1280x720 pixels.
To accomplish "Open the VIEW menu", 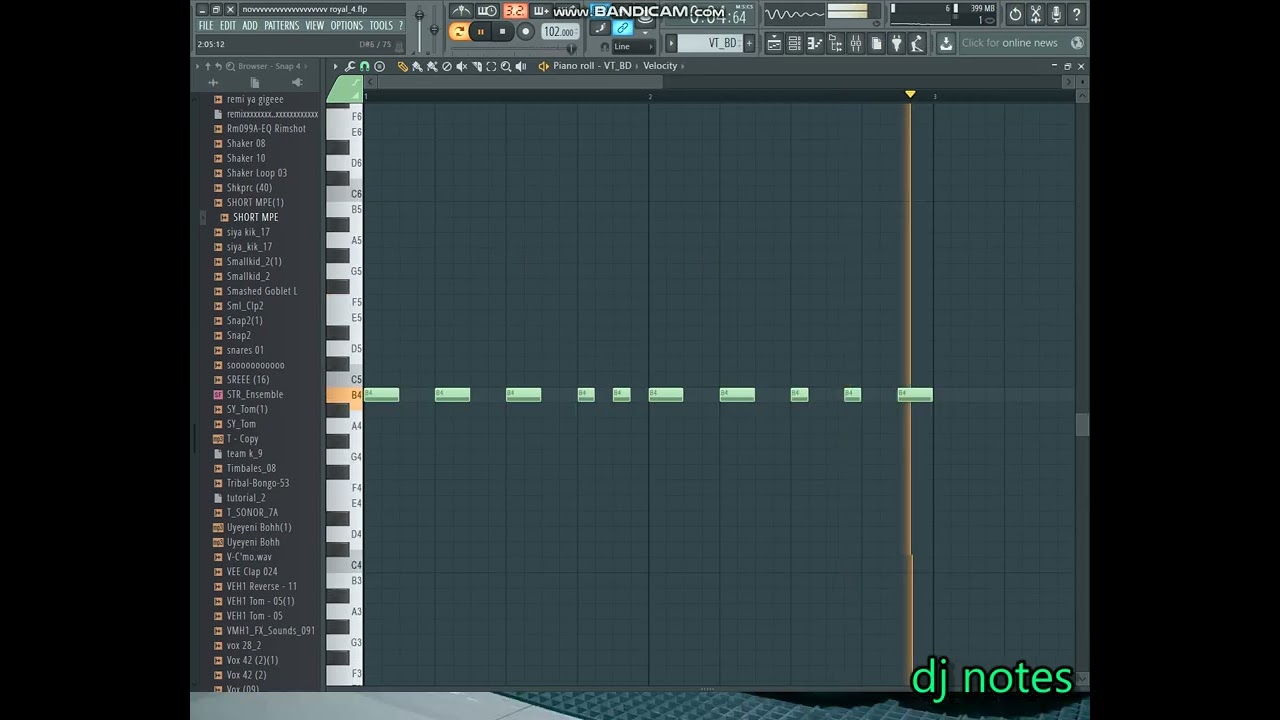I will (315, 25).
